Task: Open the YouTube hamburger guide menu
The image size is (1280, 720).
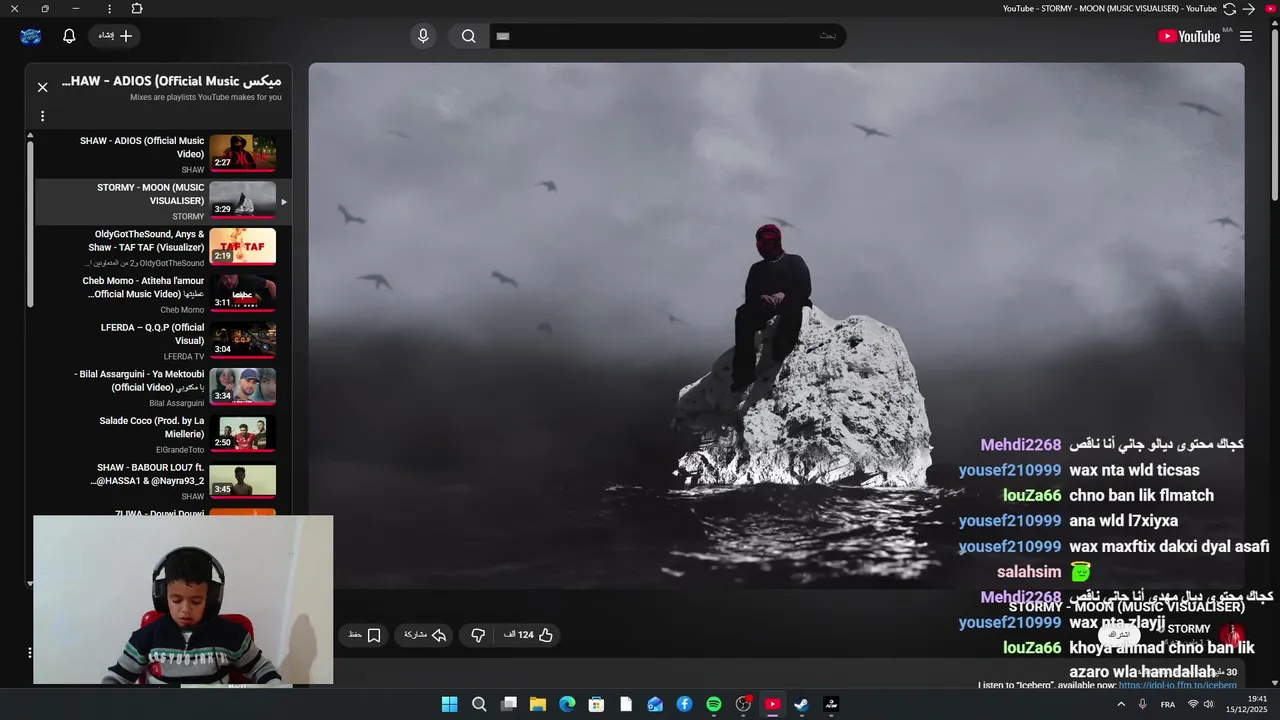Action: tap(1246, 36)
